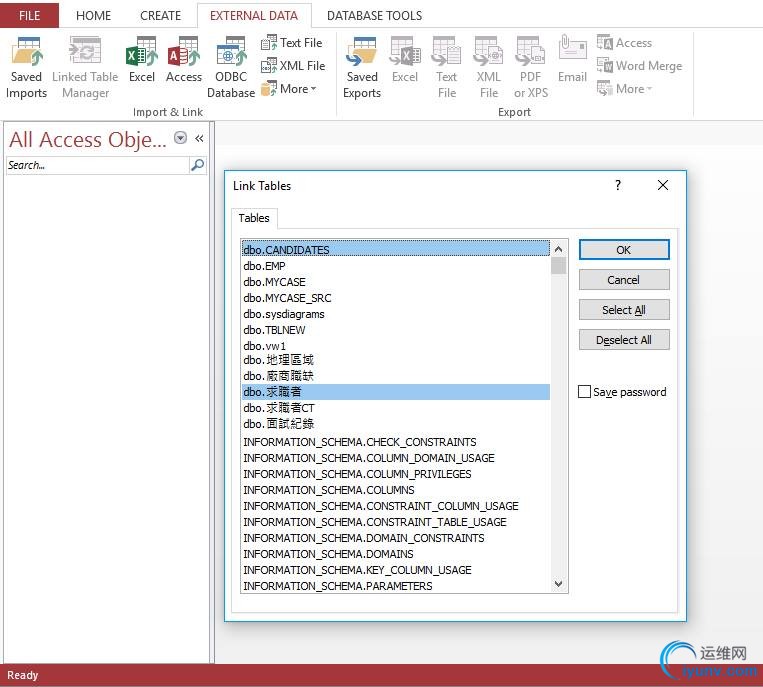Export by Email
The width and height of the screenshot is (763, 687).
[572, 59]
